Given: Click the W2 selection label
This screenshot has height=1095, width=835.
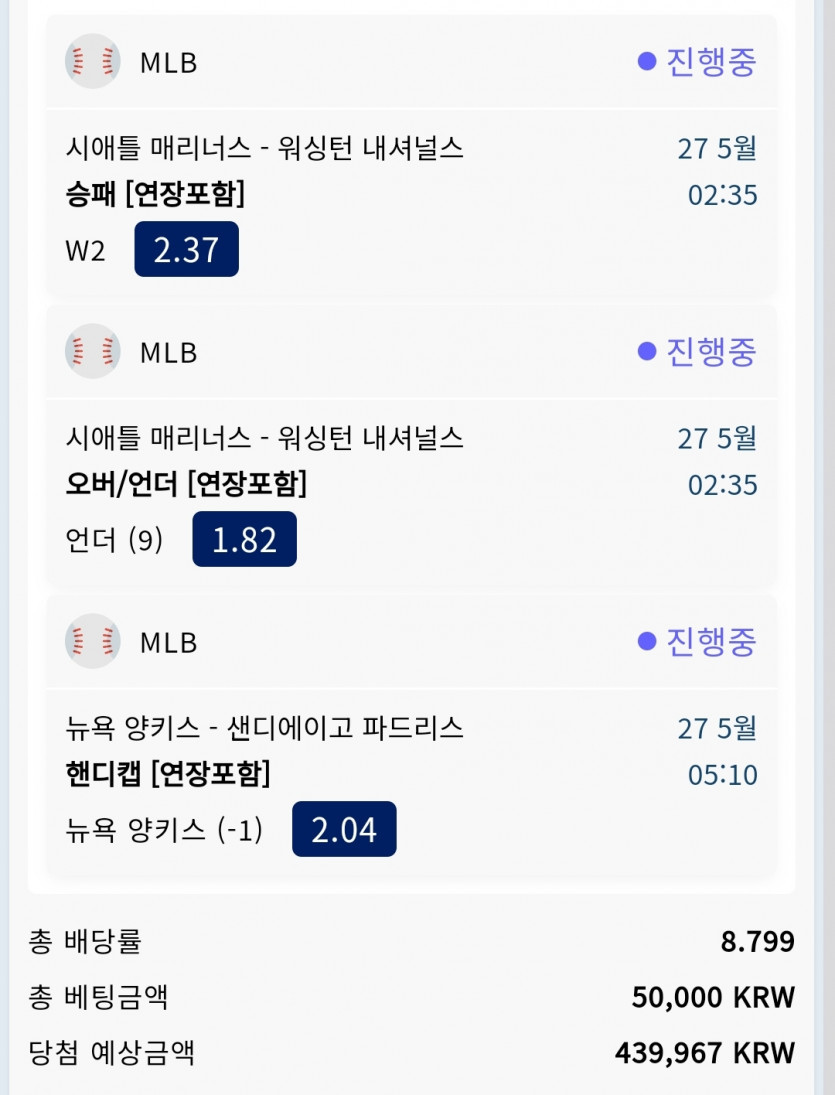Looking at the screenshot, I should [85, 250].
